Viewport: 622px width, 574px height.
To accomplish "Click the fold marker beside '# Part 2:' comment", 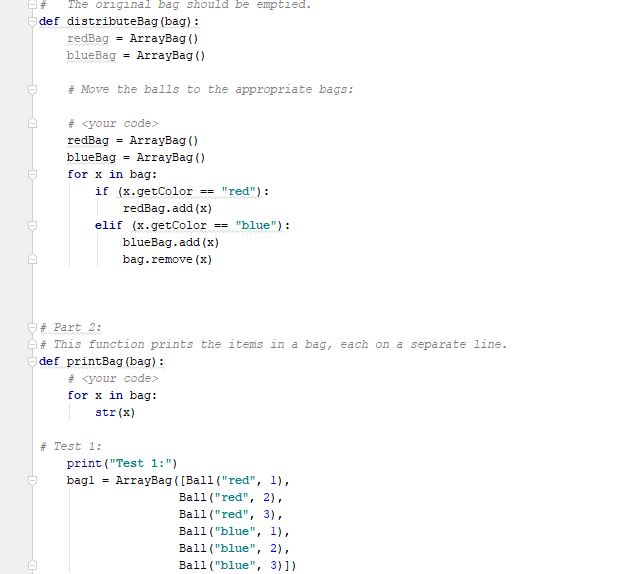I will [x=32, y=327].
